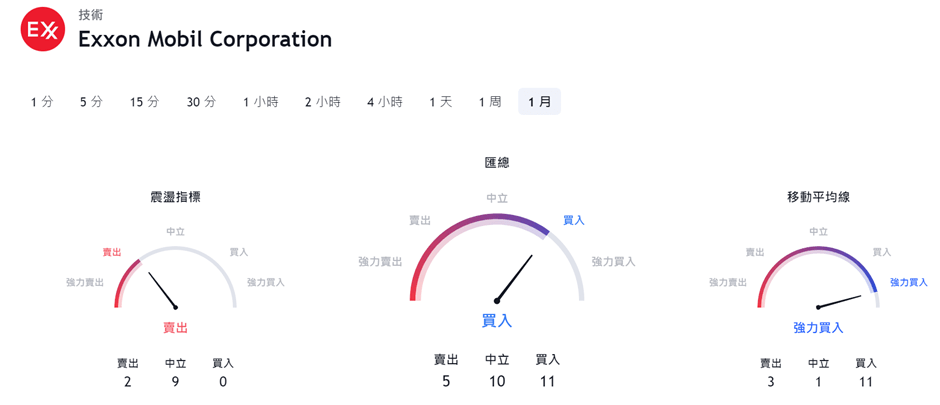Viewport: 940px width, 405px height.
Task: Click the 移動平均線 heading
Action: [818, 197]
